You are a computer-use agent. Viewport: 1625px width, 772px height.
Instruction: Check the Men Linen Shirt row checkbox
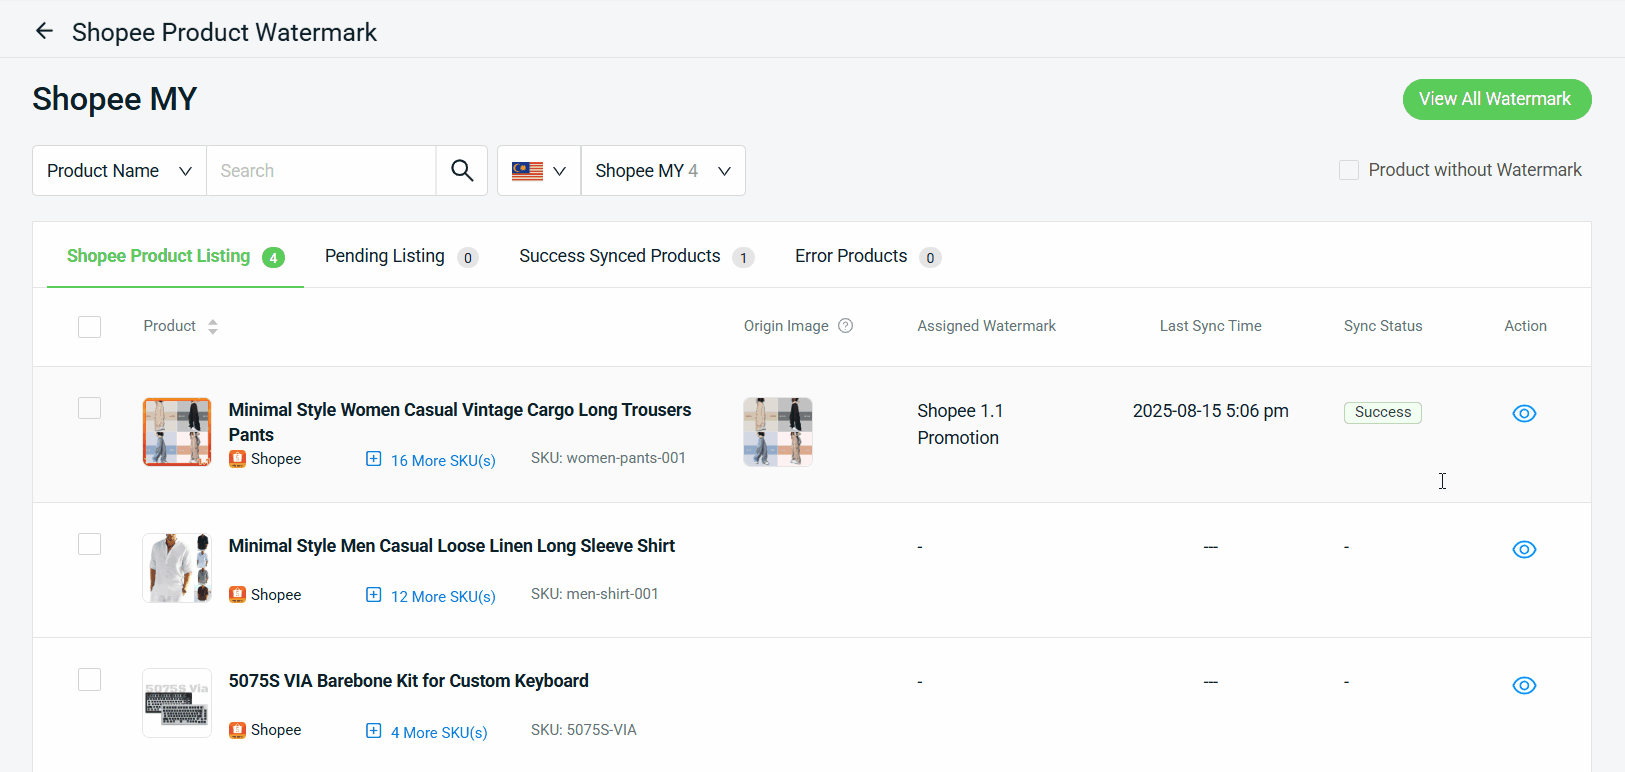90,544
